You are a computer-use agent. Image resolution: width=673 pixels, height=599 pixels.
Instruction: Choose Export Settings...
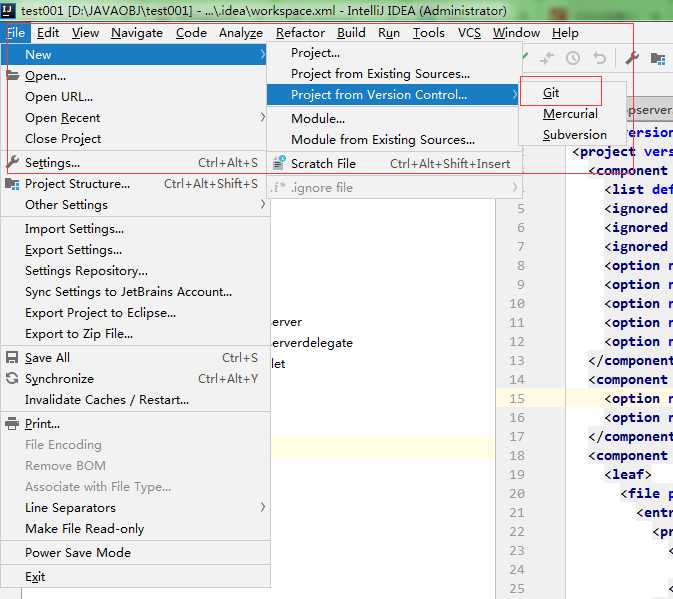pos(73,250)
